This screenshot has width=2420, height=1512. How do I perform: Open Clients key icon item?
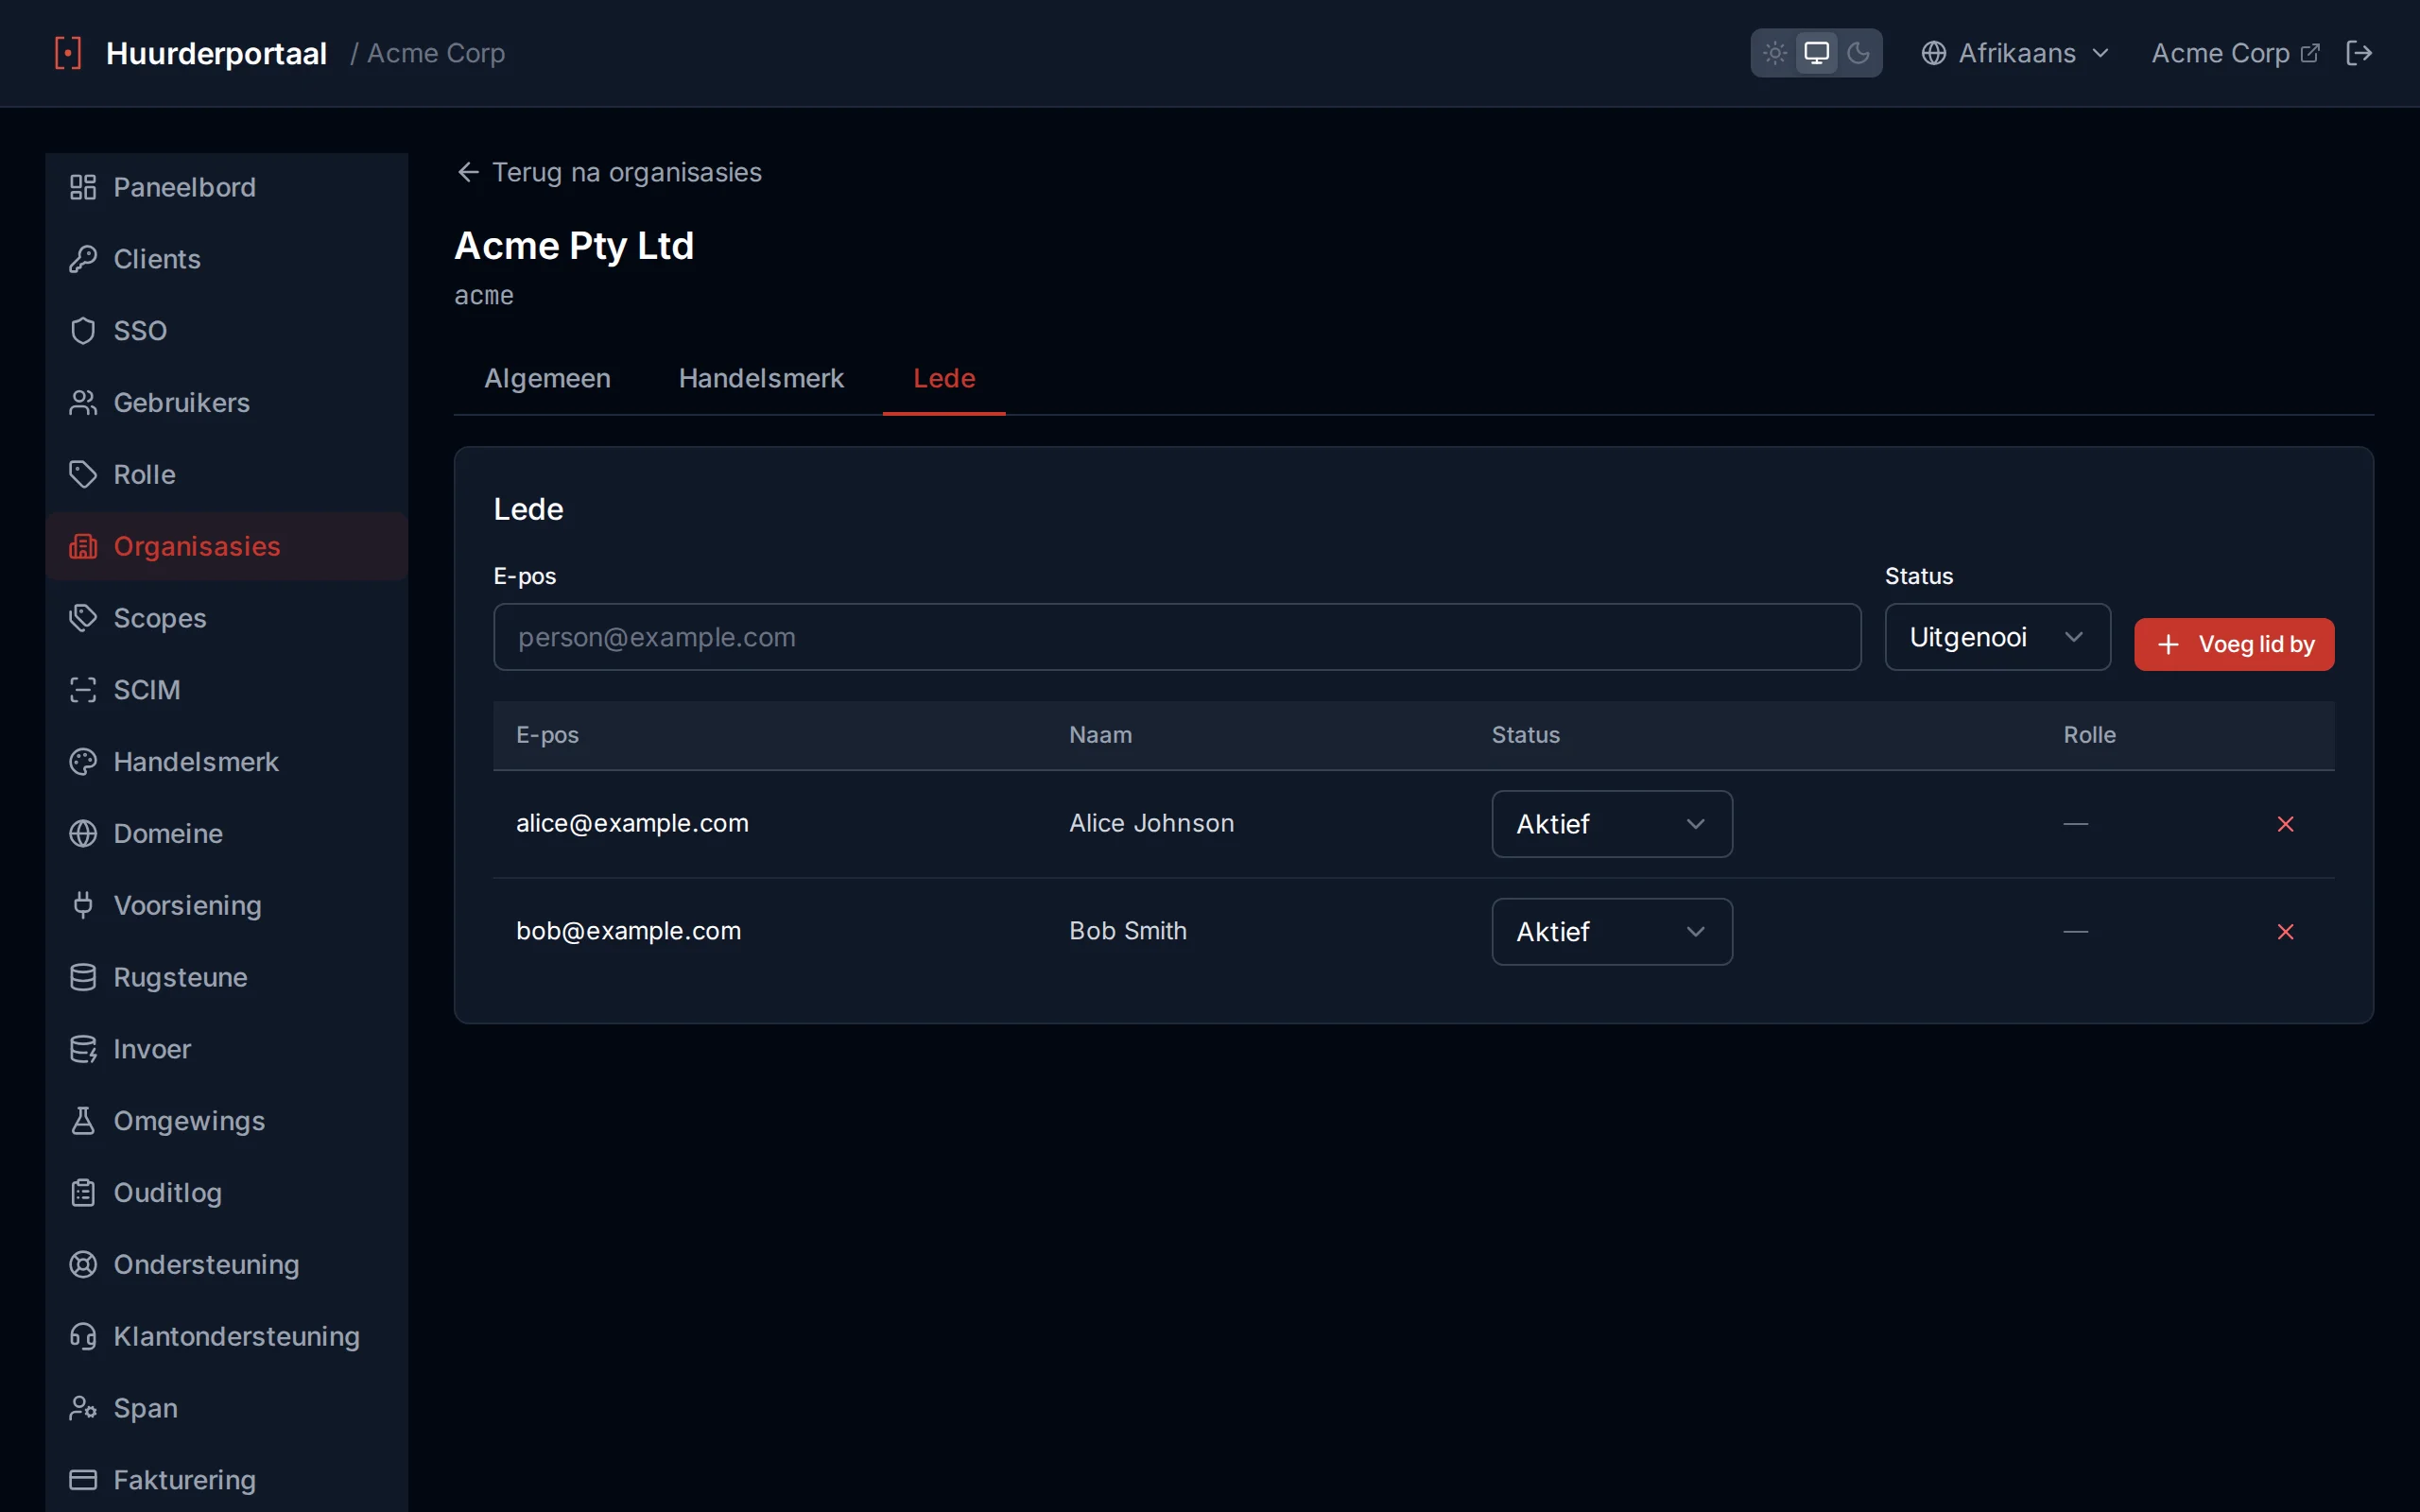(x=227, y=259)
